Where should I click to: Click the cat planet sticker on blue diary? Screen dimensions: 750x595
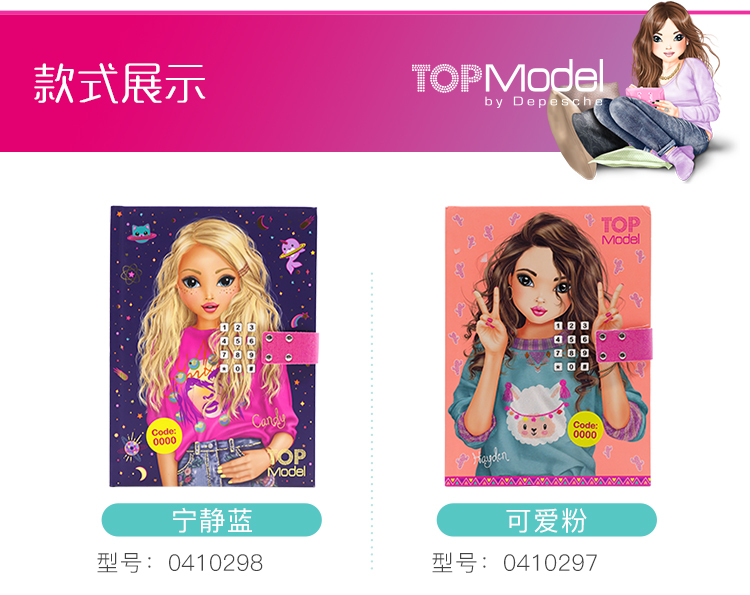[140, 233]
